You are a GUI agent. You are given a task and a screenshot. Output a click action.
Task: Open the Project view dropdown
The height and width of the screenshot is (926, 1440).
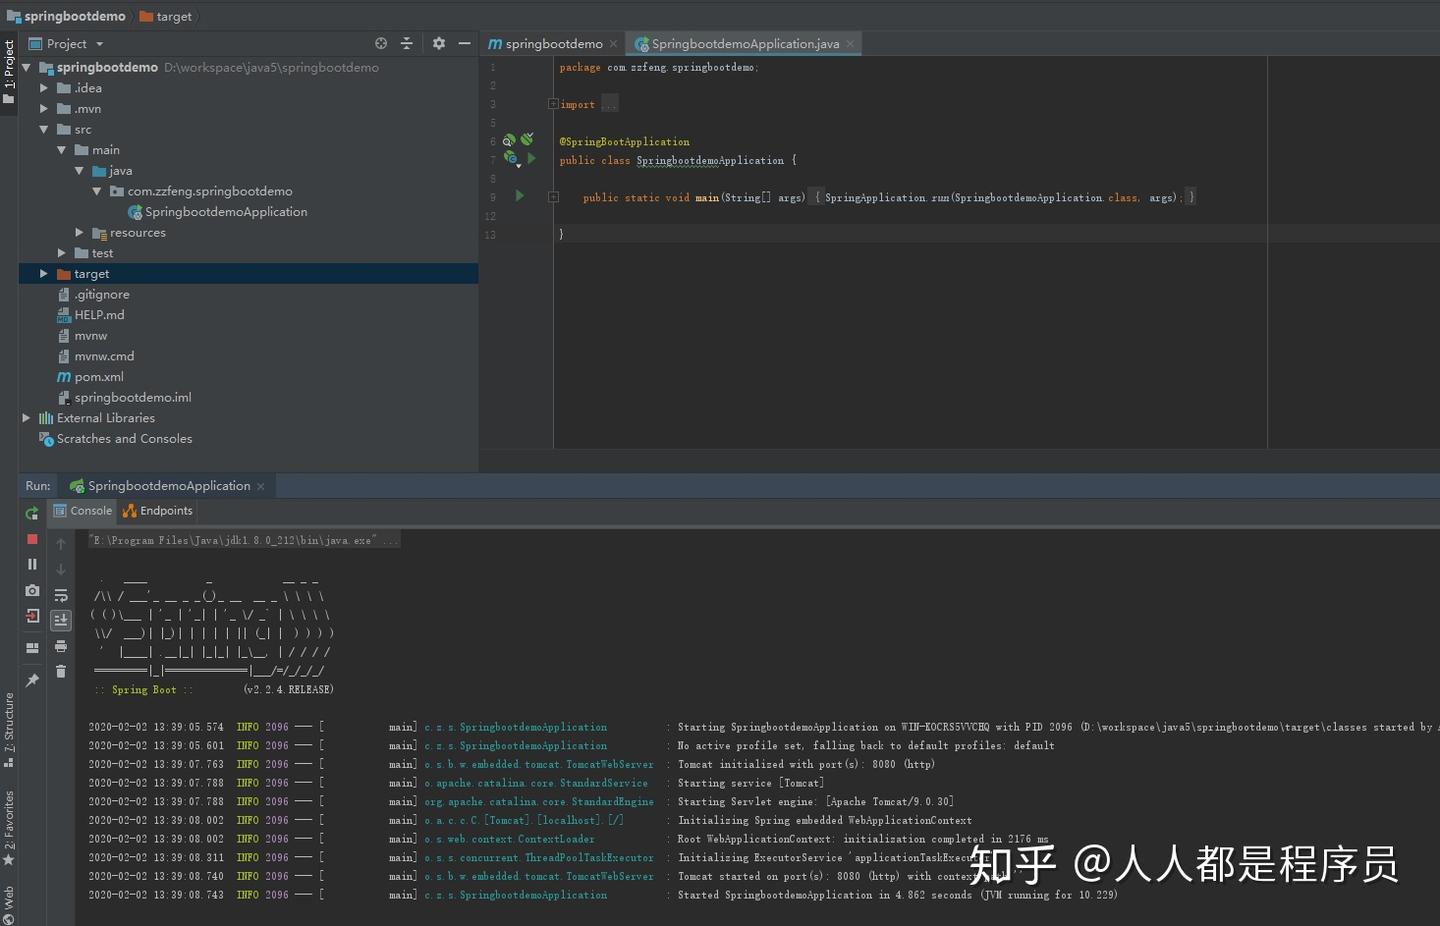[x=99, y=44]
